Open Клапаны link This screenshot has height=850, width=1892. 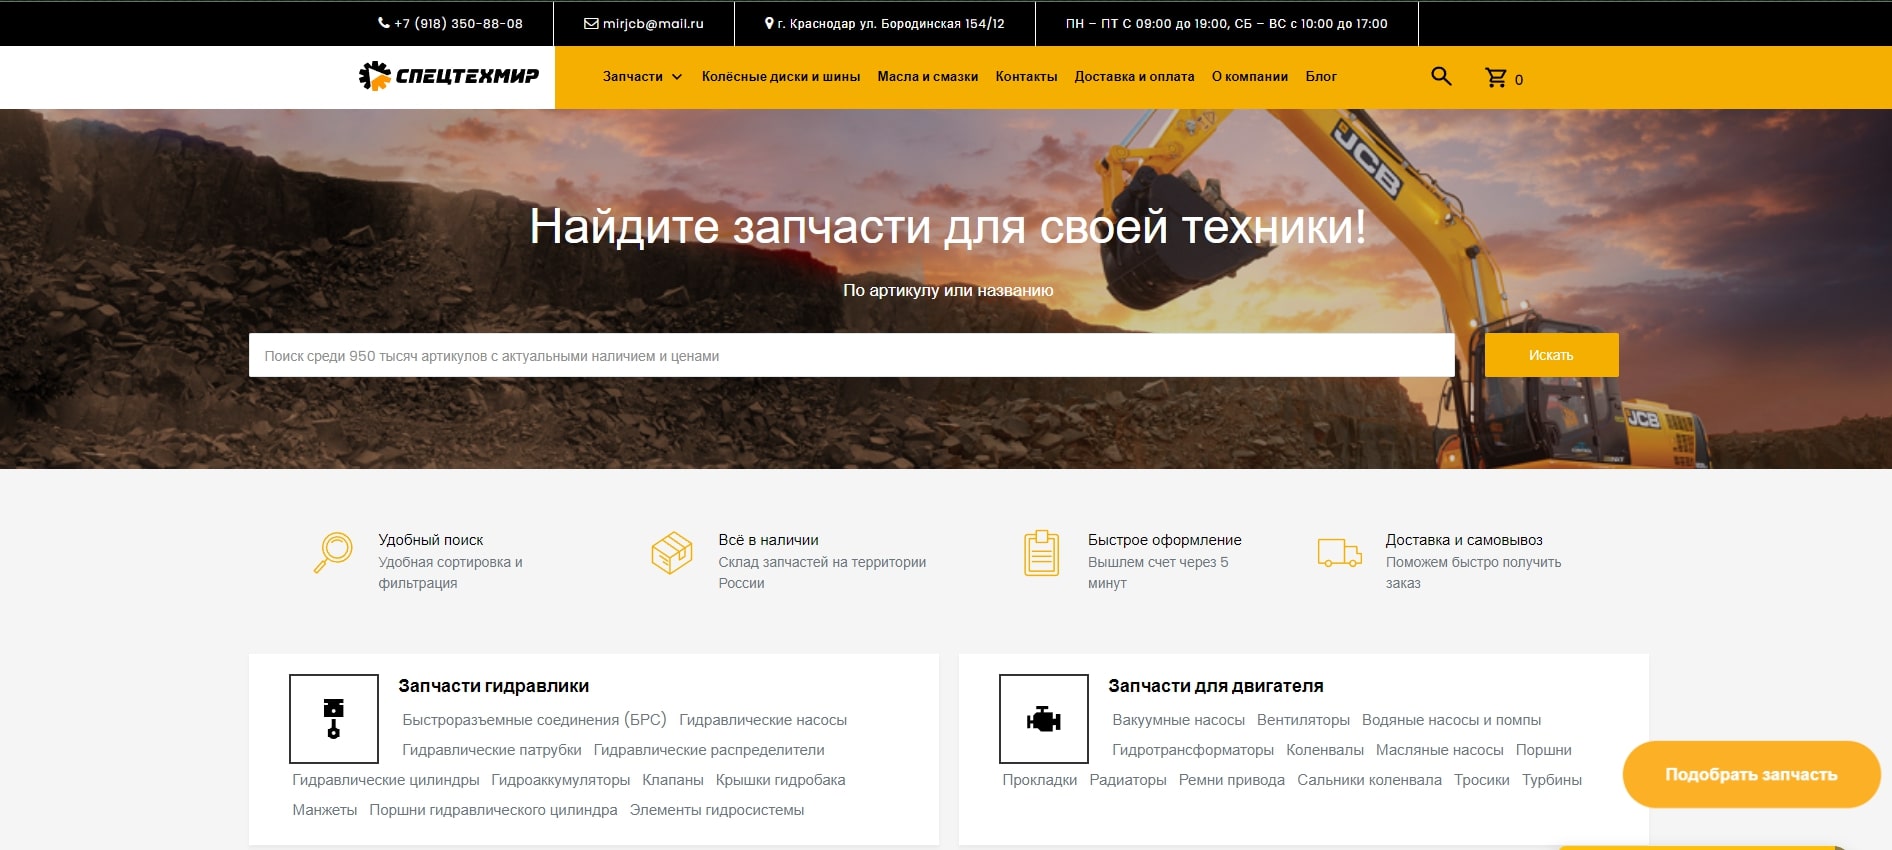(673, 780)
